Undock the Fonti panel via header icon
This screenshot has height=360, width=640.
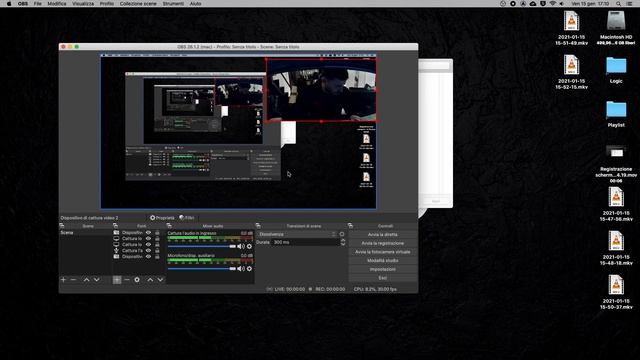[116, 226]
